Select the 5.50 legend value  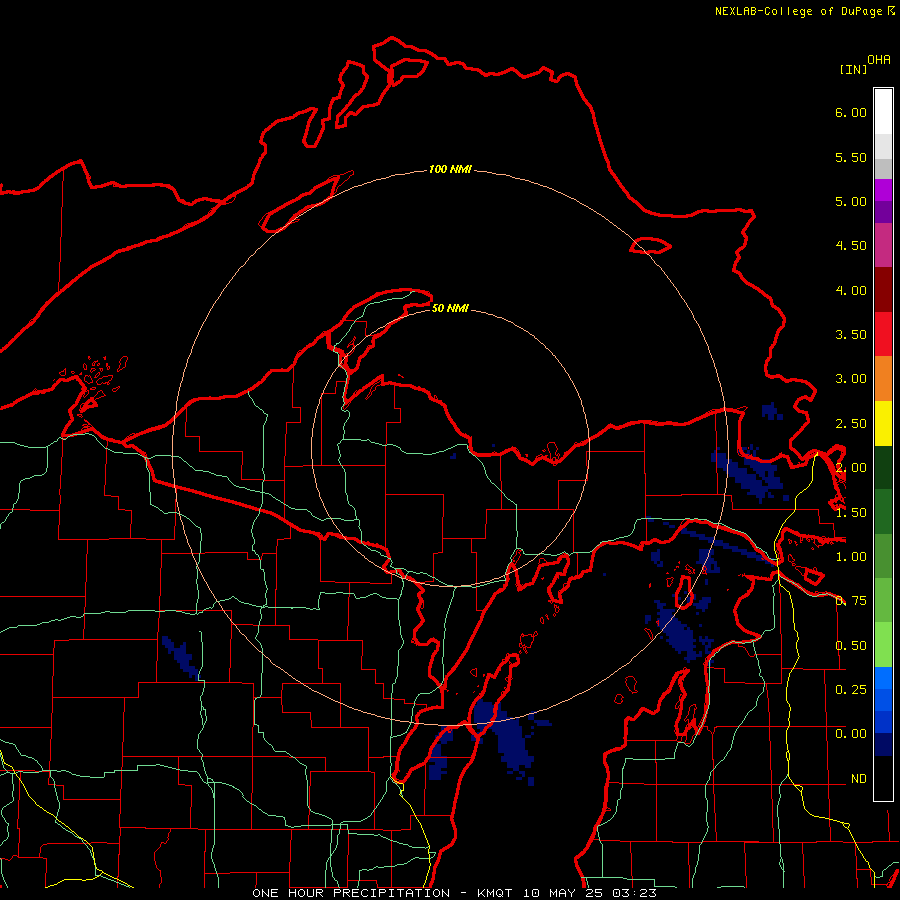(851, 157)
